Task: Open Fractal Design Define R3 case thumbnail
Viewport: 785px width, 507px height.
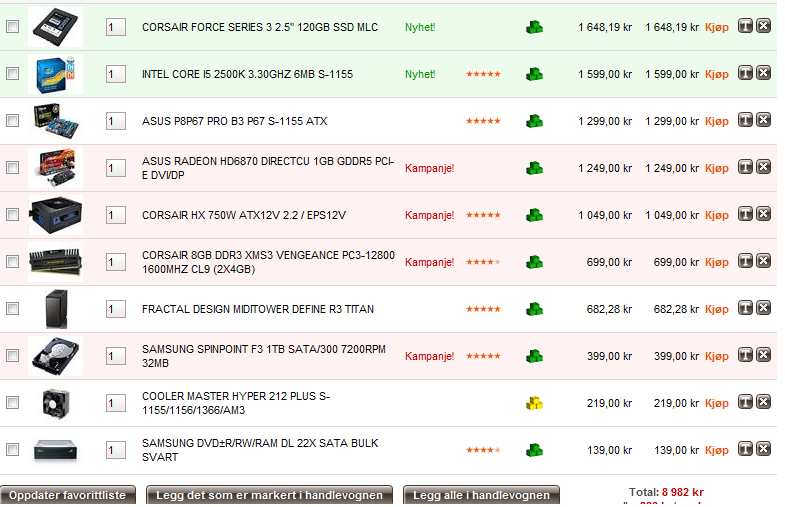Action: [x=56, y=309]
